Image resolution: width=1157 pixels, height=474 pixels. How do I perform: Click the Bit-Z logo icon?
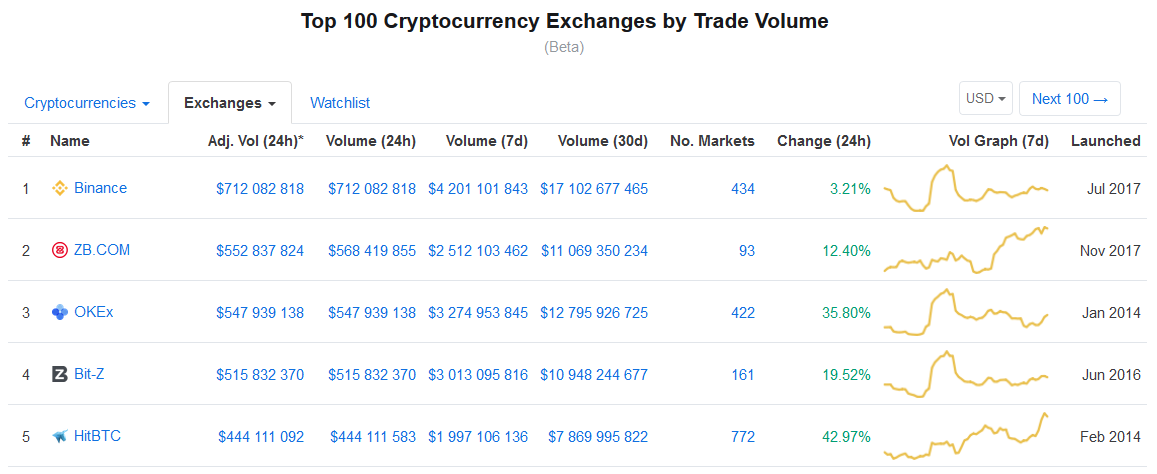click(x=59, y=374)
